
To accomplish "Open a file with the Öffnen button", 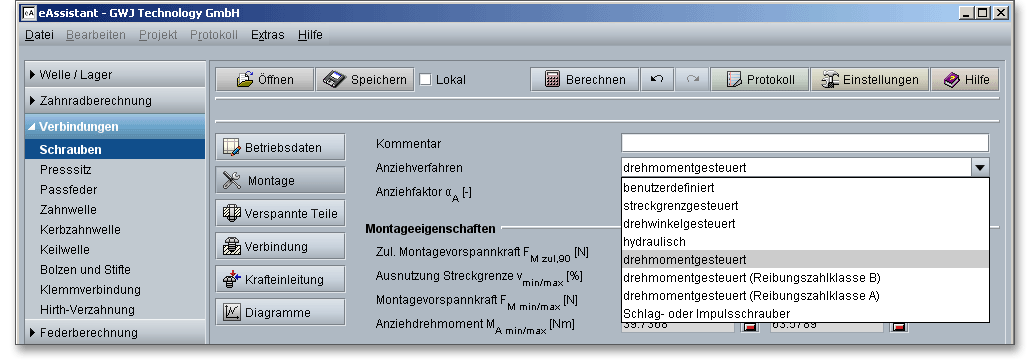I will click(x=265, y=79).
